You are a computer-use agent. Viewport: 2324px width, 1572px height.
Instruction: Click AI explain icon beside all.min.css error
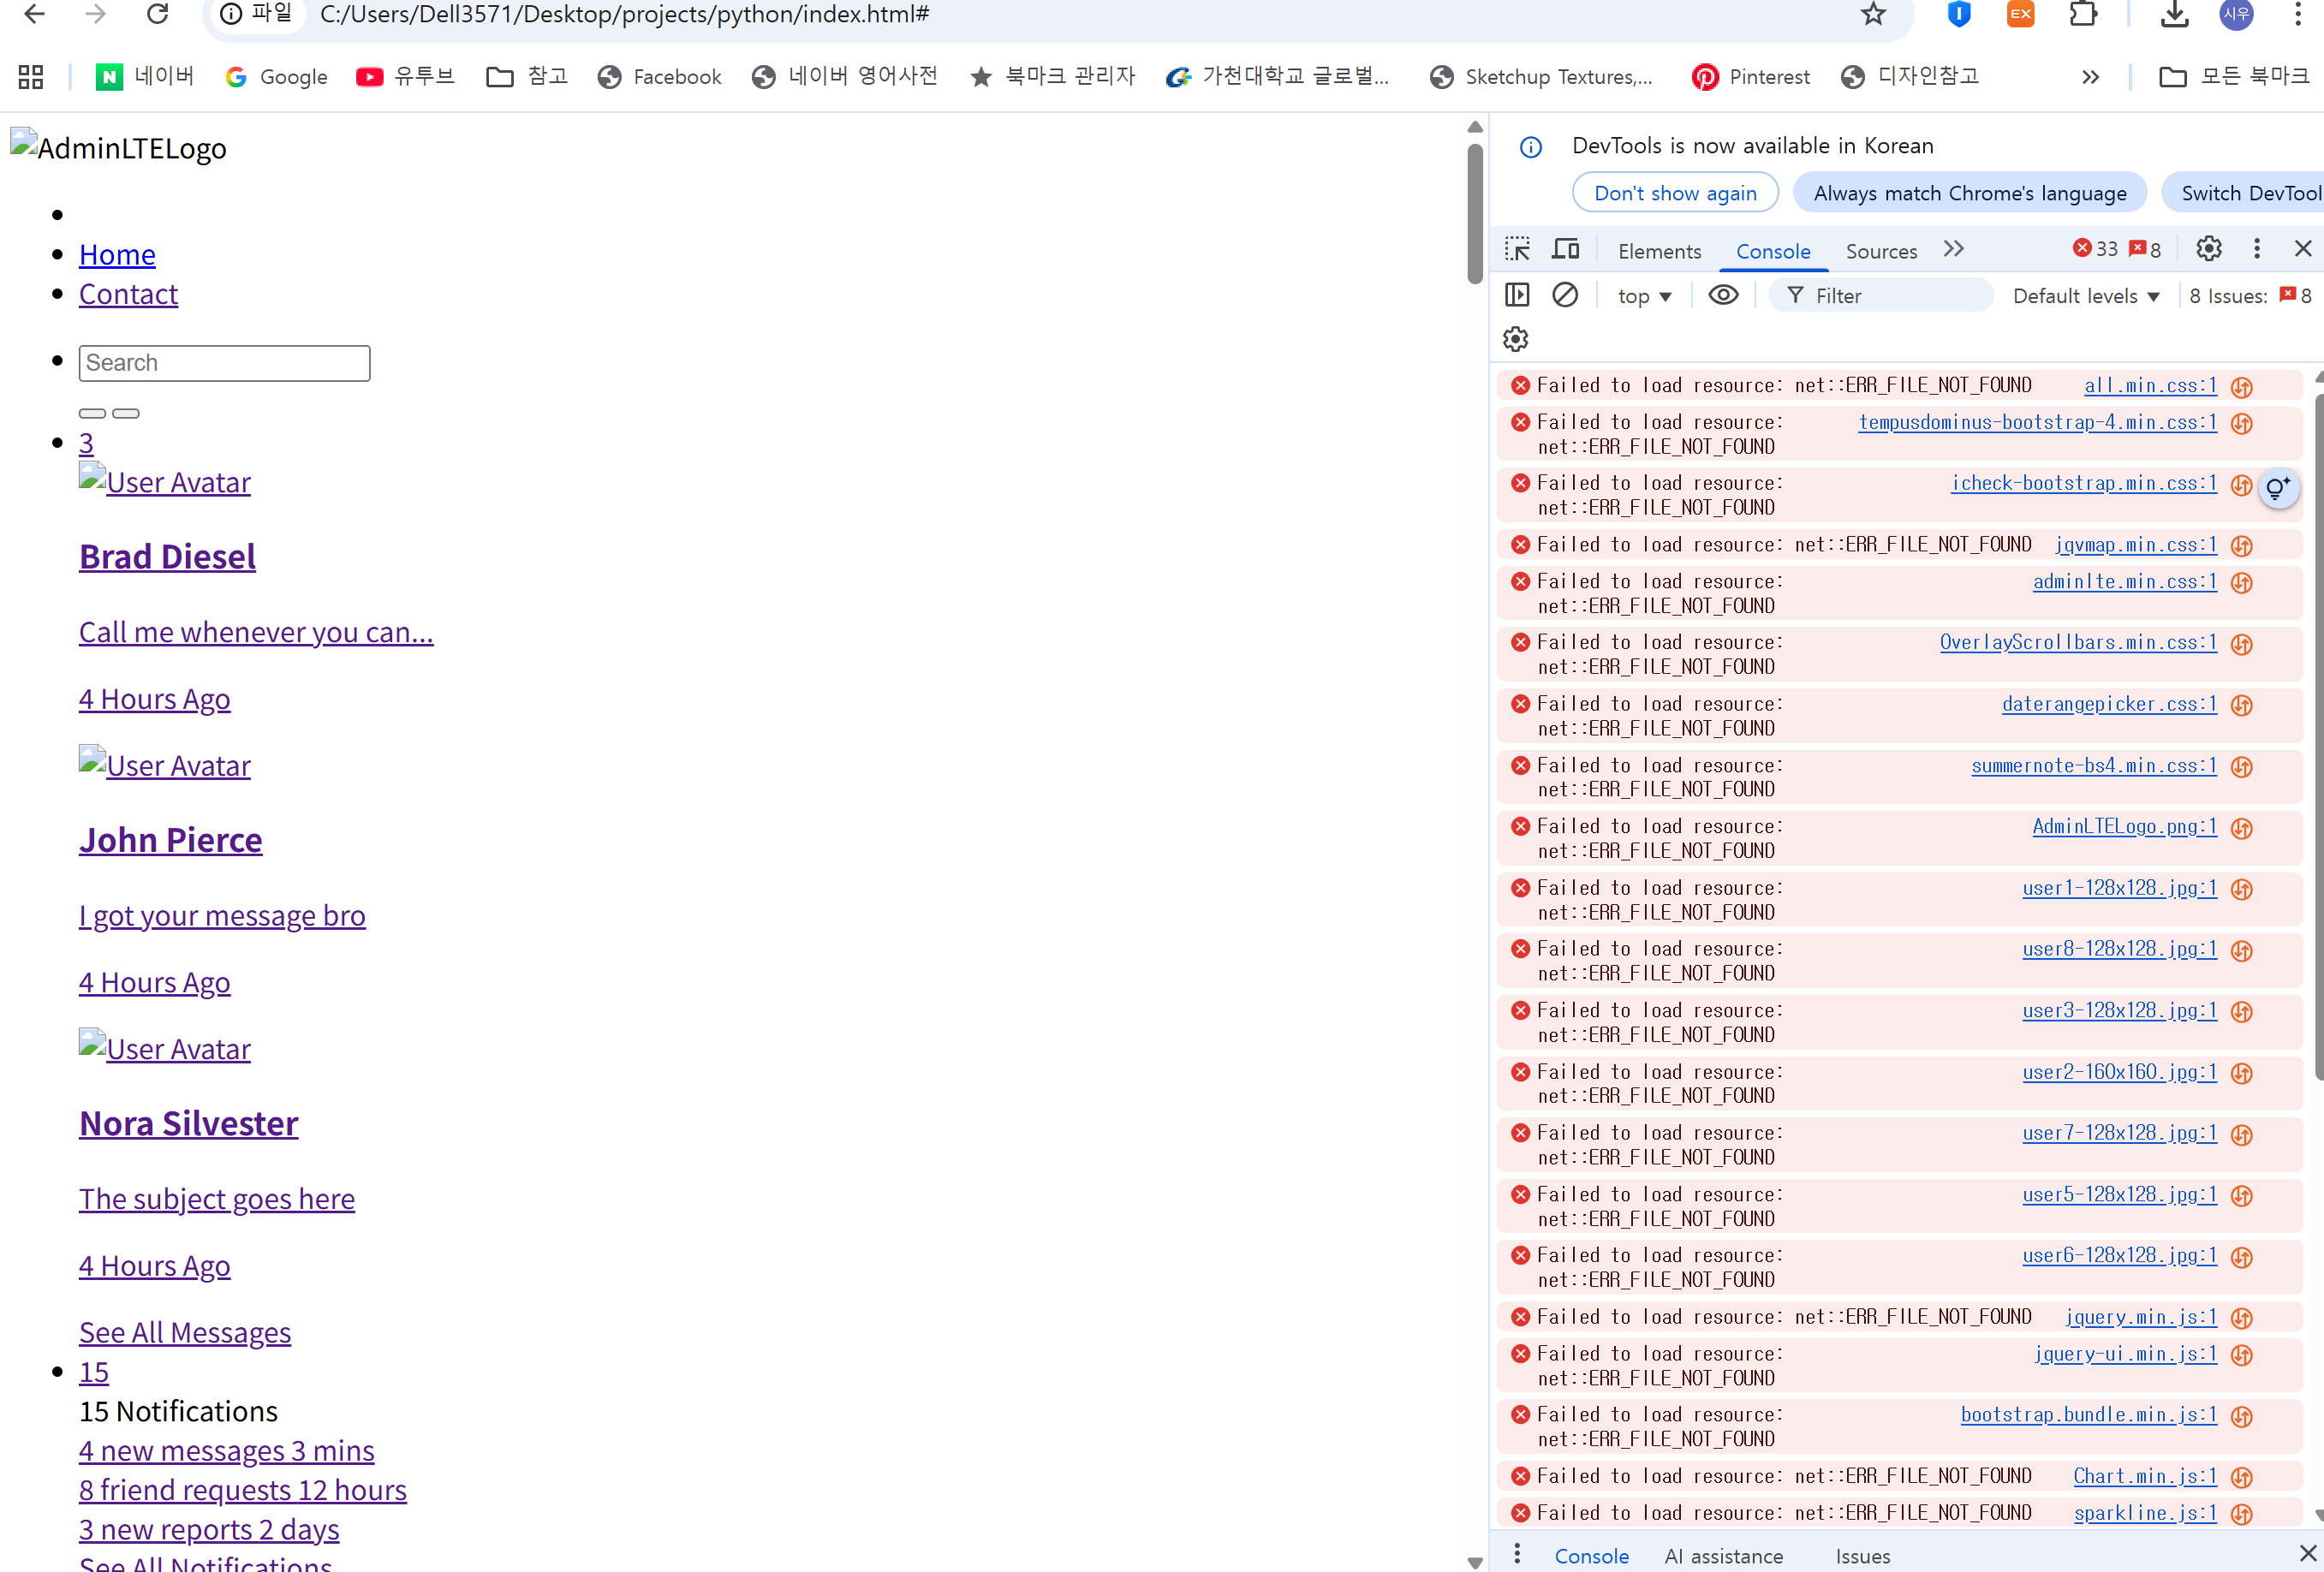(x=2242, y=387)
